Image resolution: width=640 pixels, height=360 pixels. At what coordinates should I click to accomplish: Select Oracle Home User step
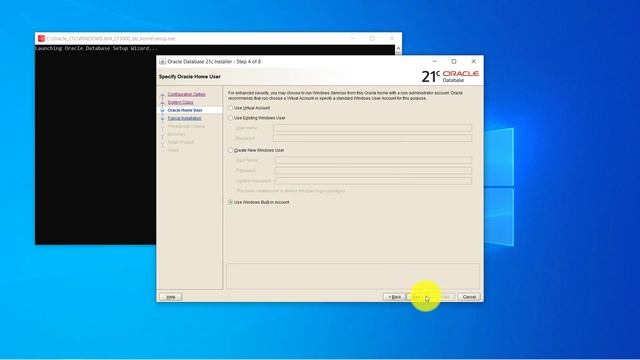[185, 110]
